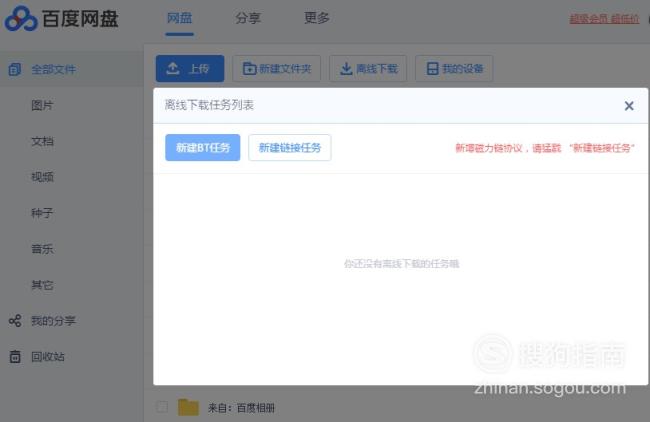Click the 离线下载任务列表 dialog title
Screen dimensions: 650x422
[x=209, y=105]
